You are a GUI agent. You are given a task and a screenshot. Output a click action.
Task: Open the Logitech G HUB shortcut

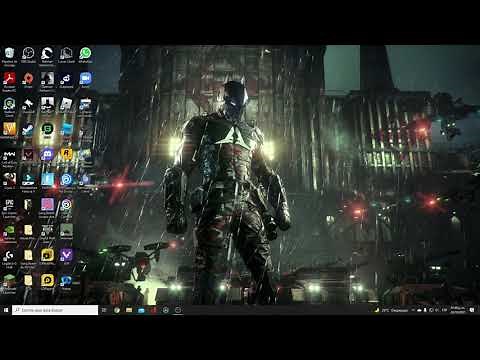click(x=9, y=259)
